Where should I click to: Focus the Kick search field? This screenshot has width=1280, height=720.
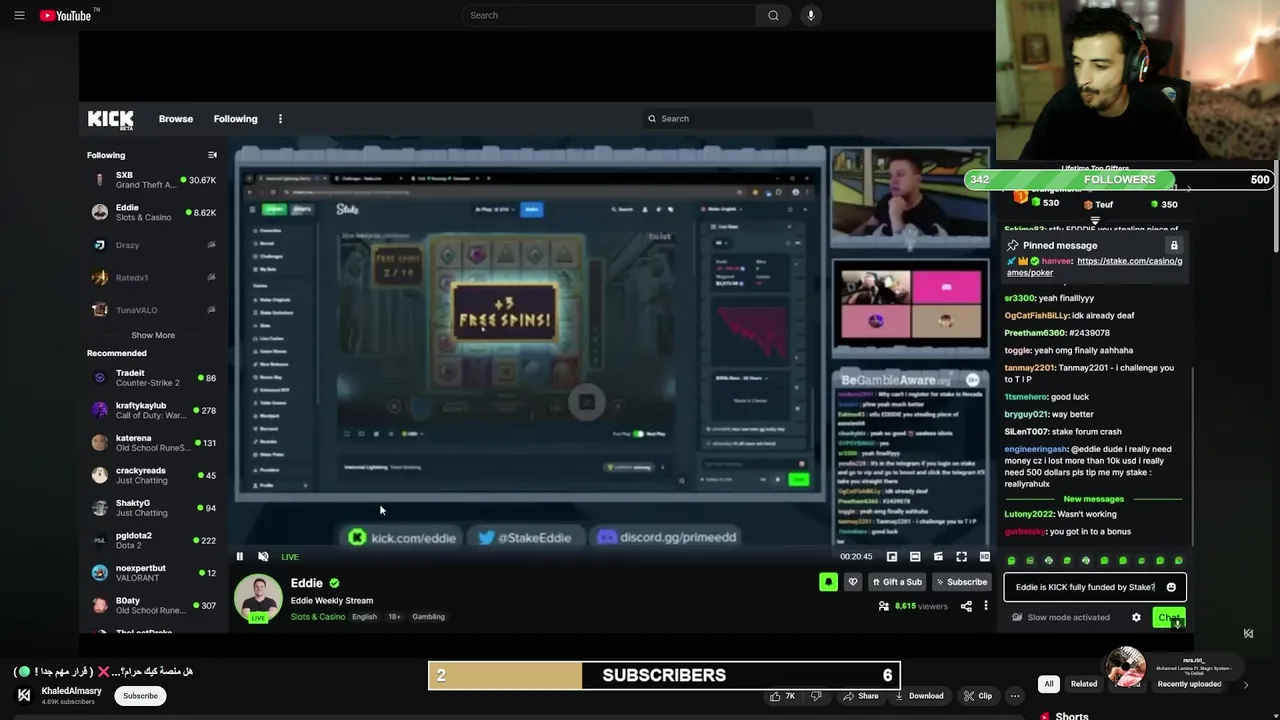(728, 119)
